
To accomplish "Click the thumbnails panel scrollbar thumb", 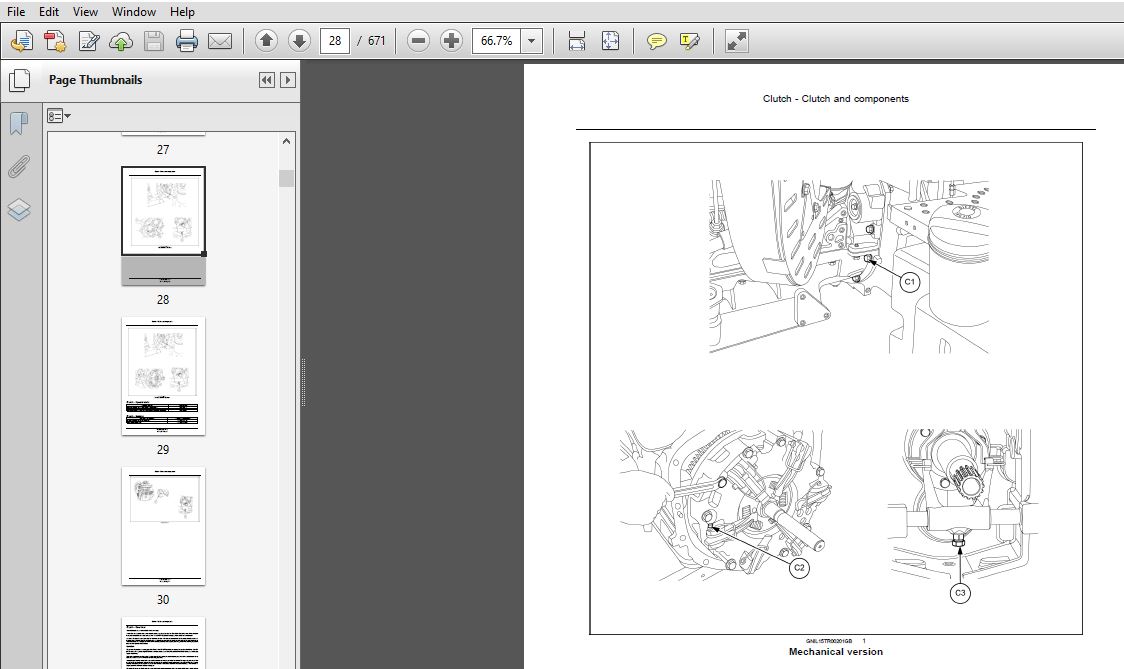I will [x=287, y=178].
